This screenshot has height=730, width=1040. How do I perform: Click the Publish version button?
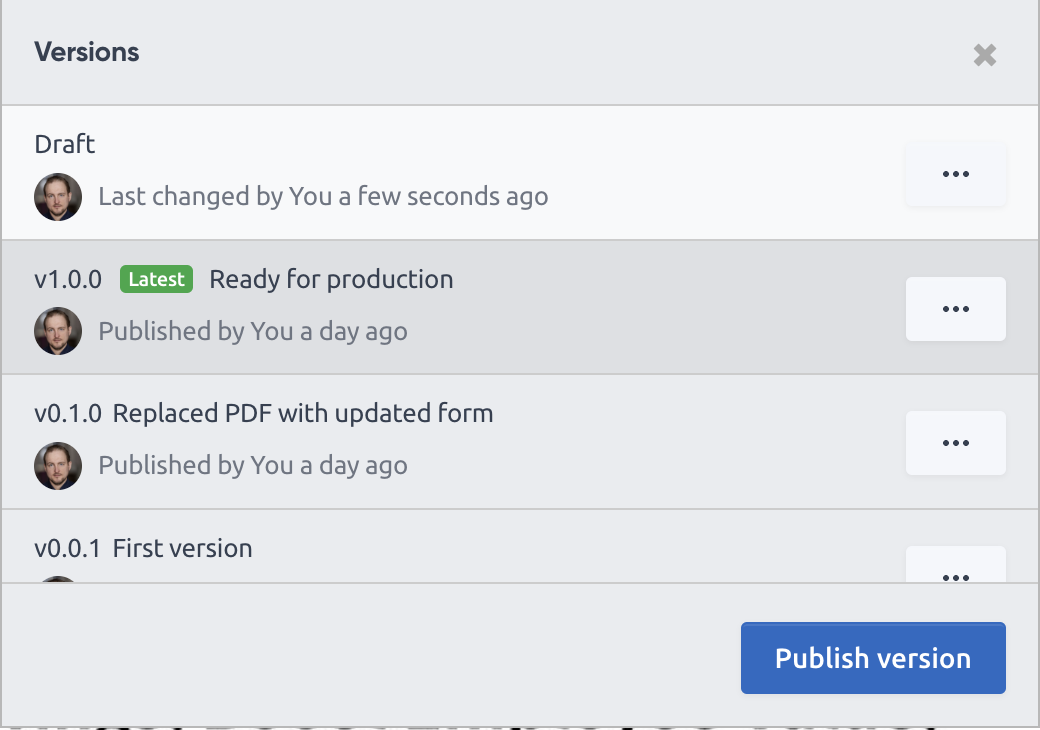click(872, 658)
